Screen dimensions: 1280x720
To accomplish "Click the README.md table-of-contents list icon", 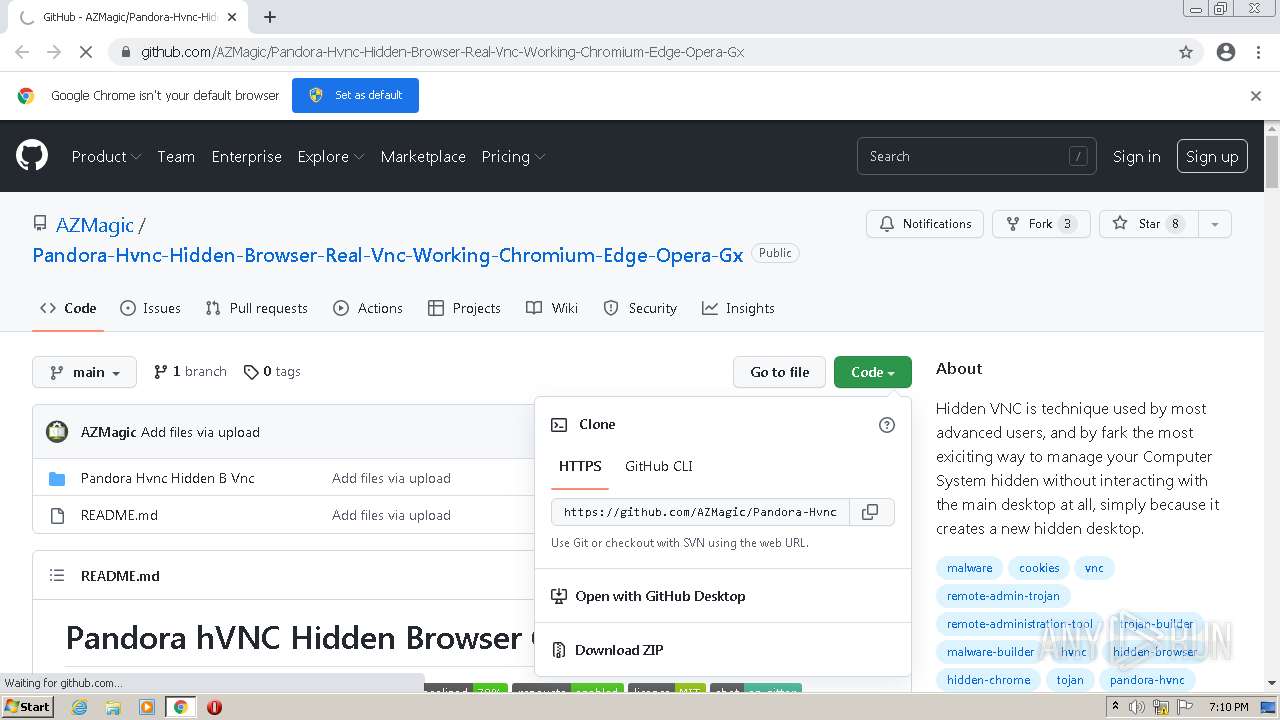I will tap(57, 576).
